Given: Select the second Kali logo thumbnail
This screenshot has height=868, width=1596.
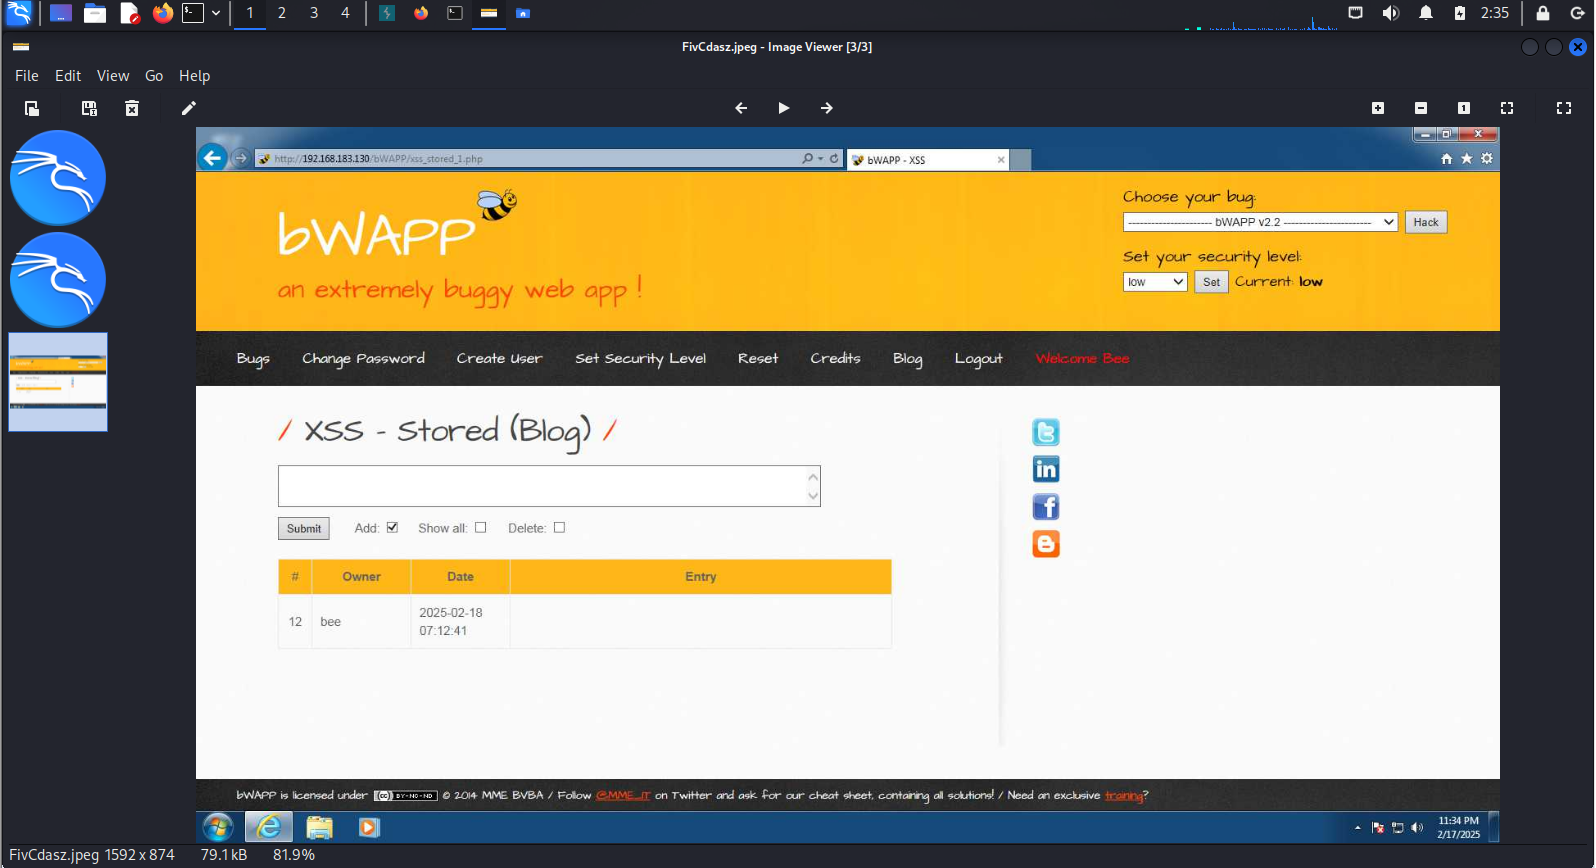Looking at the screenshot, I should pyautogui.click(x=58, y=280).
